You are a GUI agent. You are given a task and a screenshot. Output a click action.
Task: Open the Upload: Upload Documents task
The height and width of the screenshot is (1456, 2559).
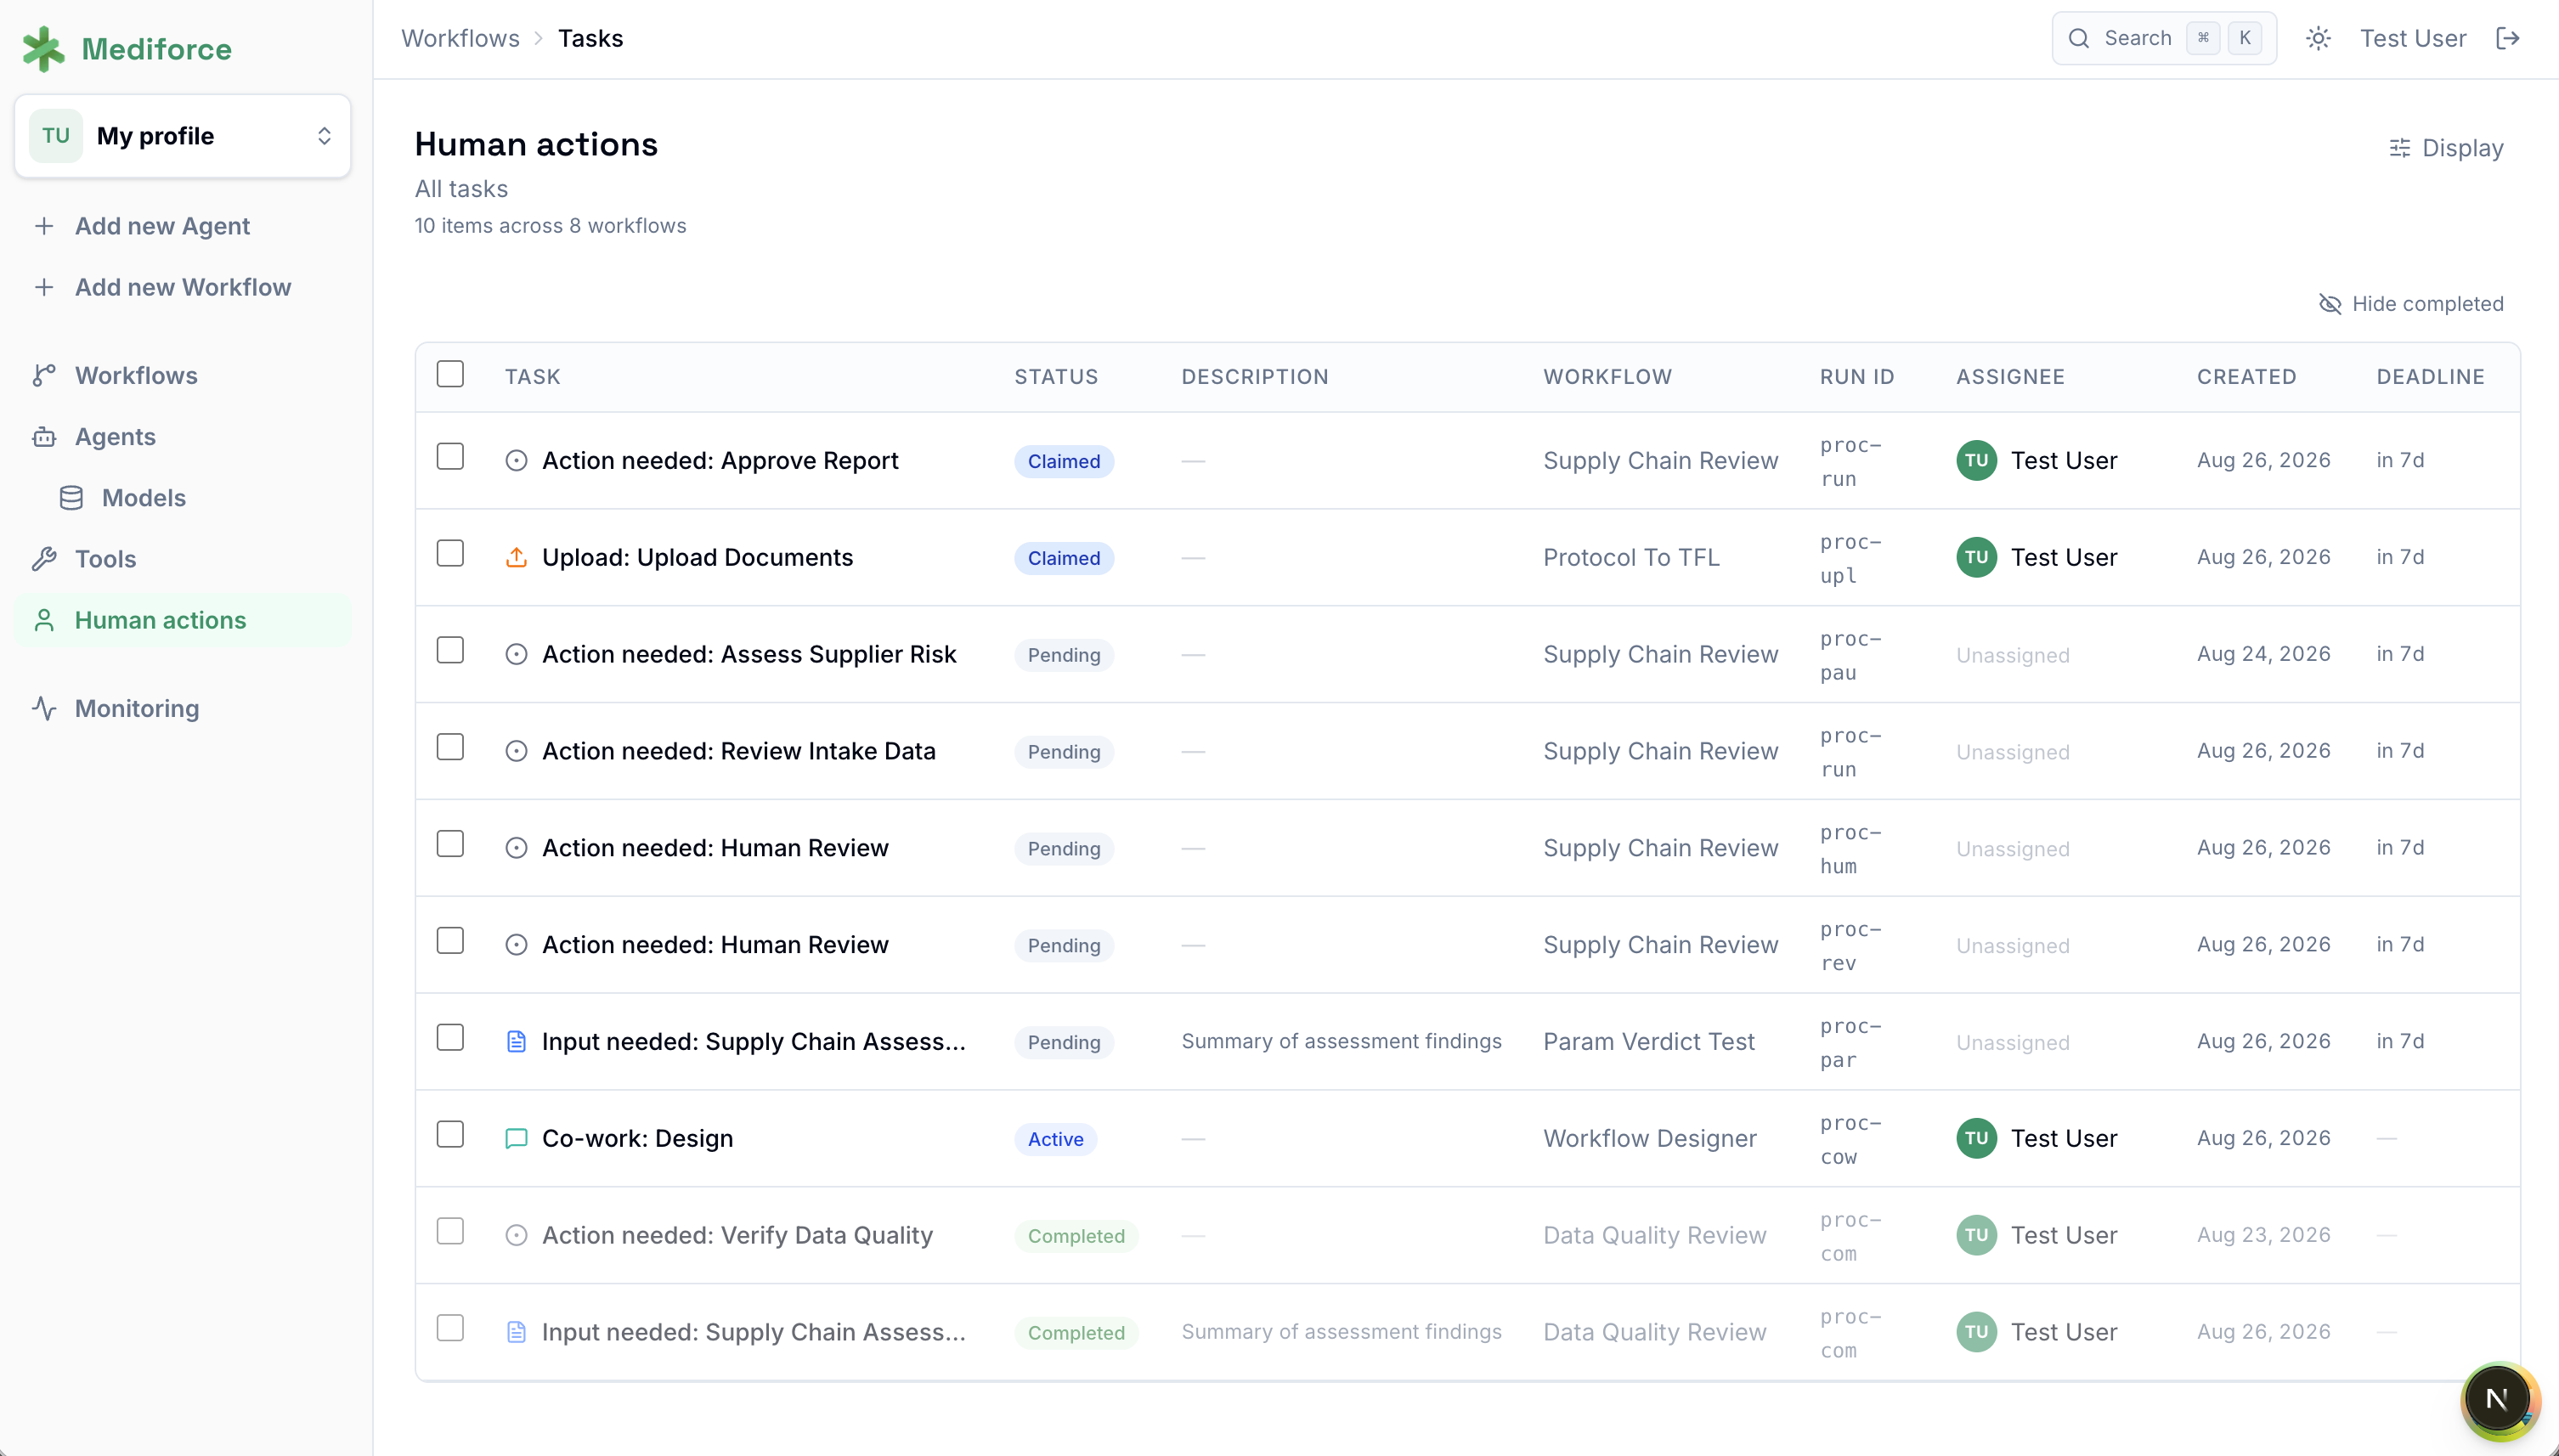[x=697, y=557]
